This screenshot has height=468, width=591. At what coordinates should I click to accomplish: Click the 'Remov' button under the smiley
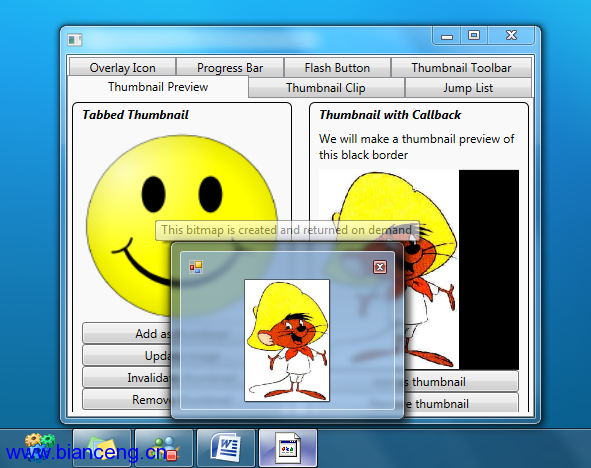point(127,399)
